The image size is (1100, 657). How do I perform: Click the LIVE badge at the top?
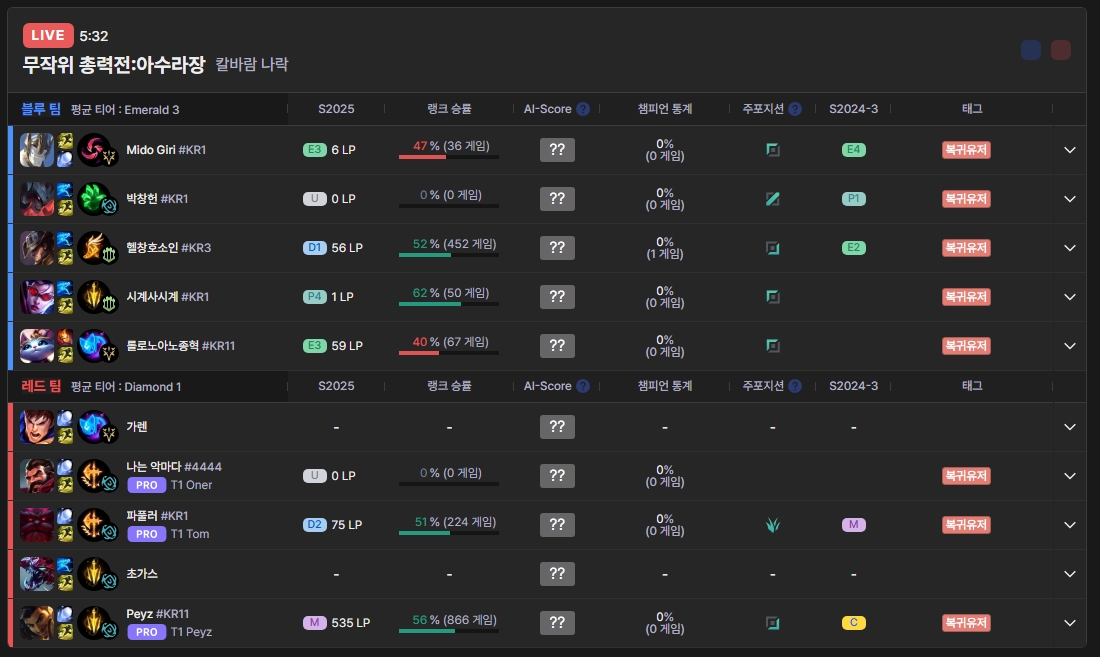click(48, 36)
